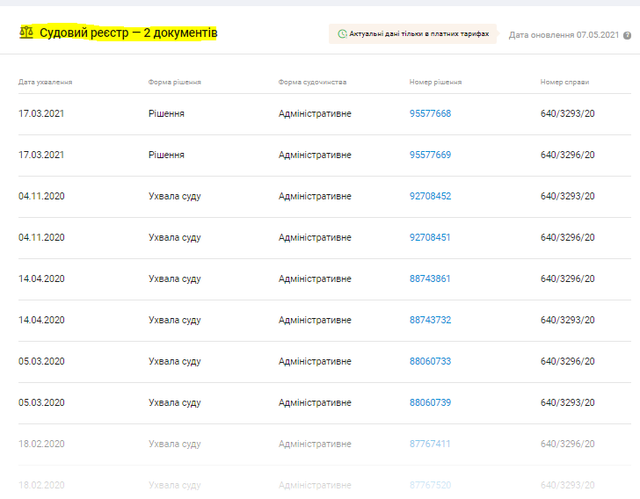Click the green clock icon in the badge
The image size is (640, 499).
point(342,34)
